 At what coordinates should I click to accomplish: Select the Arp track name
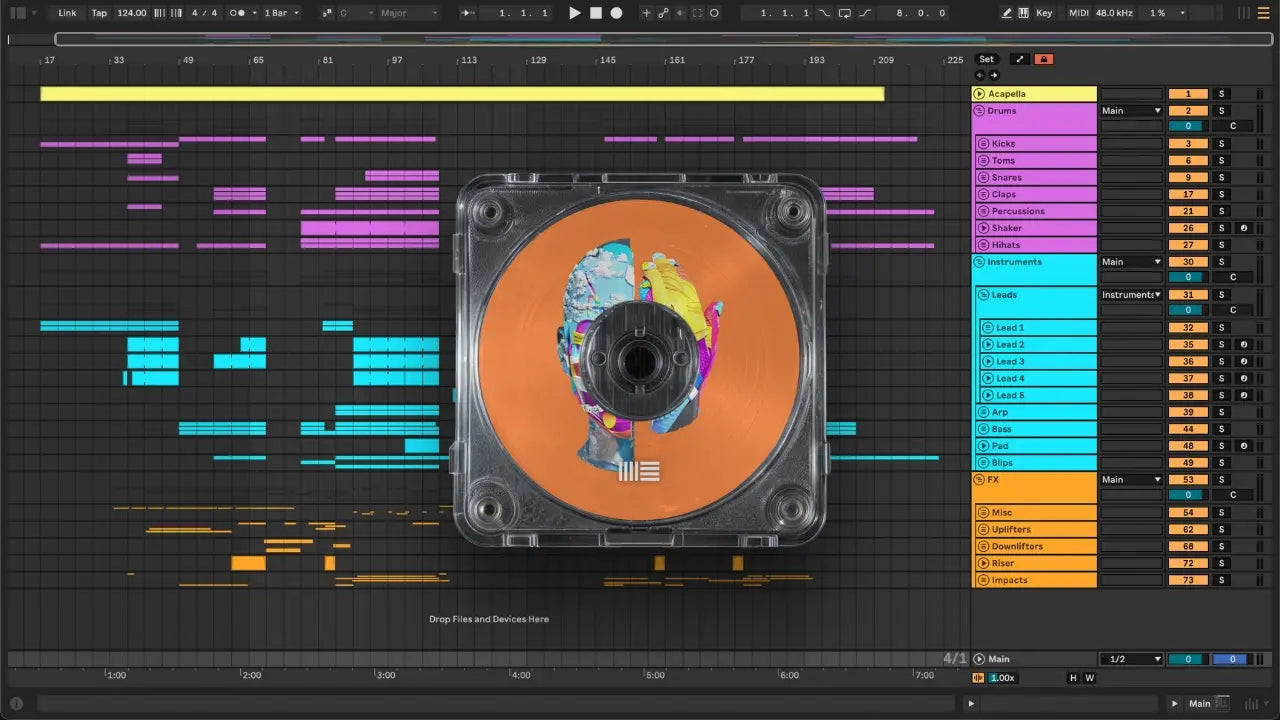(x=1000, y=412)
